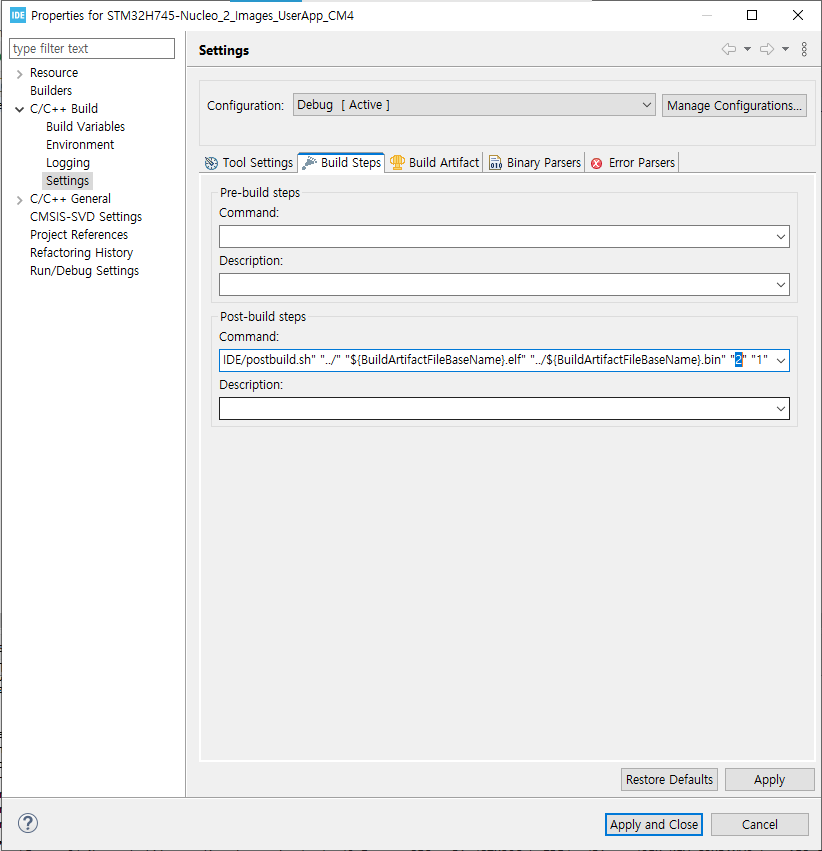Click the back navigation arrow icon

(729, 49)
